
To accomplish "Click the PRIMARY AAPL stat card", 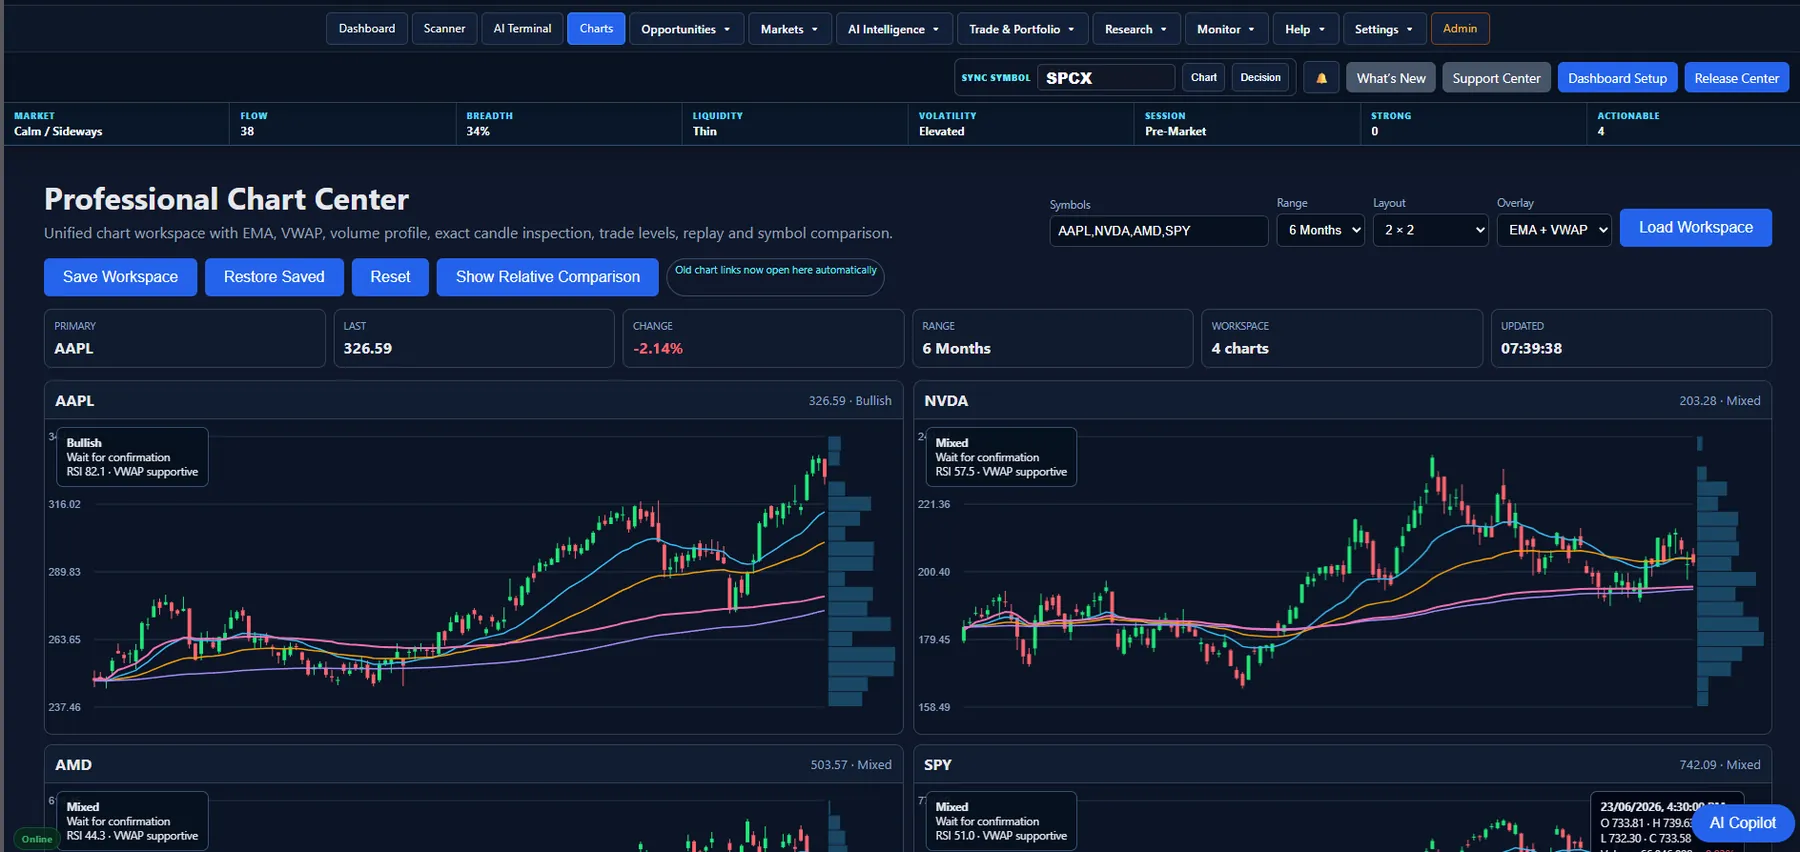I will 184,338.
